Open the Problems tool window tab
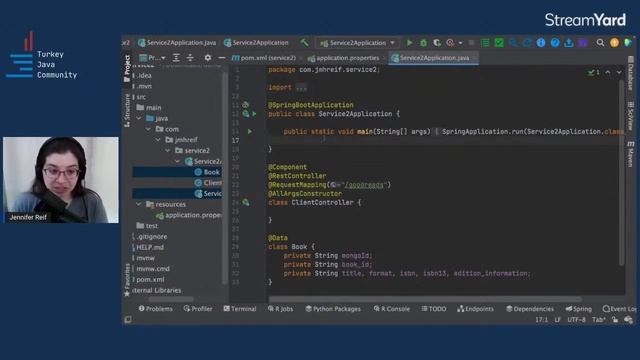 click(156, 309)
